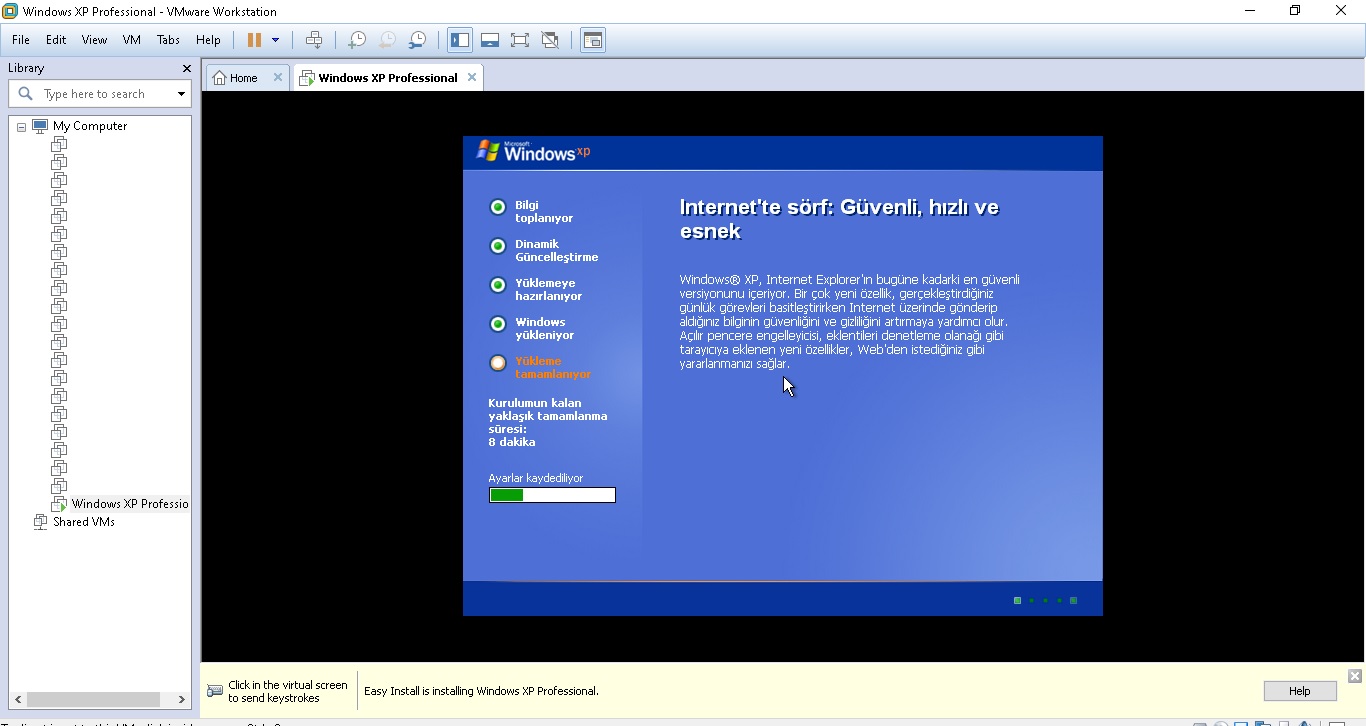Click the "Dinamik Güncelleştirme" step indicator
Viewport: 1366px width, 726px height.
(498, 246)
